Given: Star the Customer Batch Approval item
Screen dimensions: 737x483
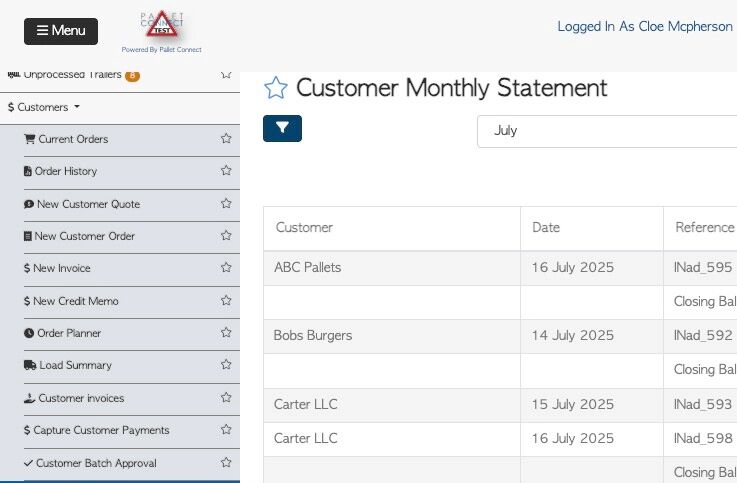Looking at the screenshot, I should click(226, 463).
